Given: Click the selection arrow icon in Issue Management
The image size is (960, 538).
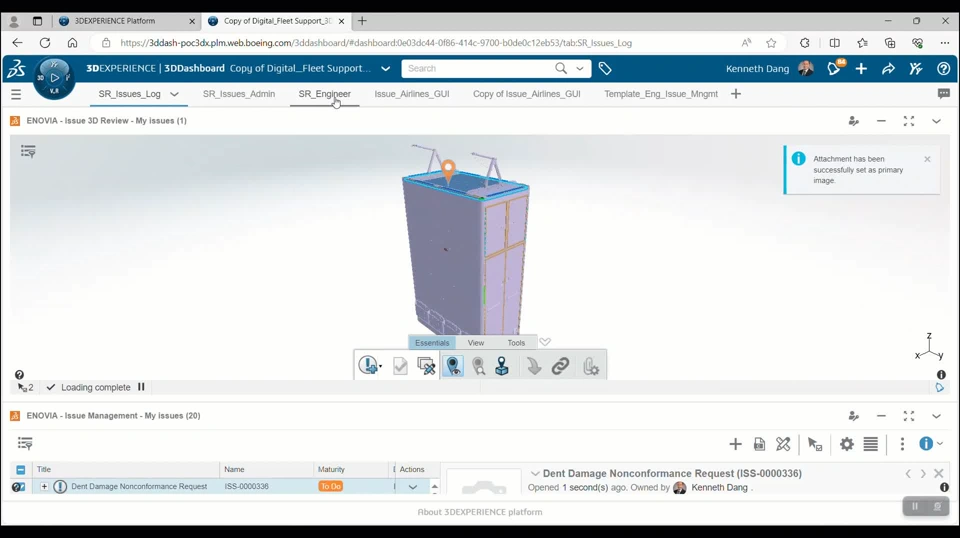Looking at the screenshot, I should click(815, 444).
